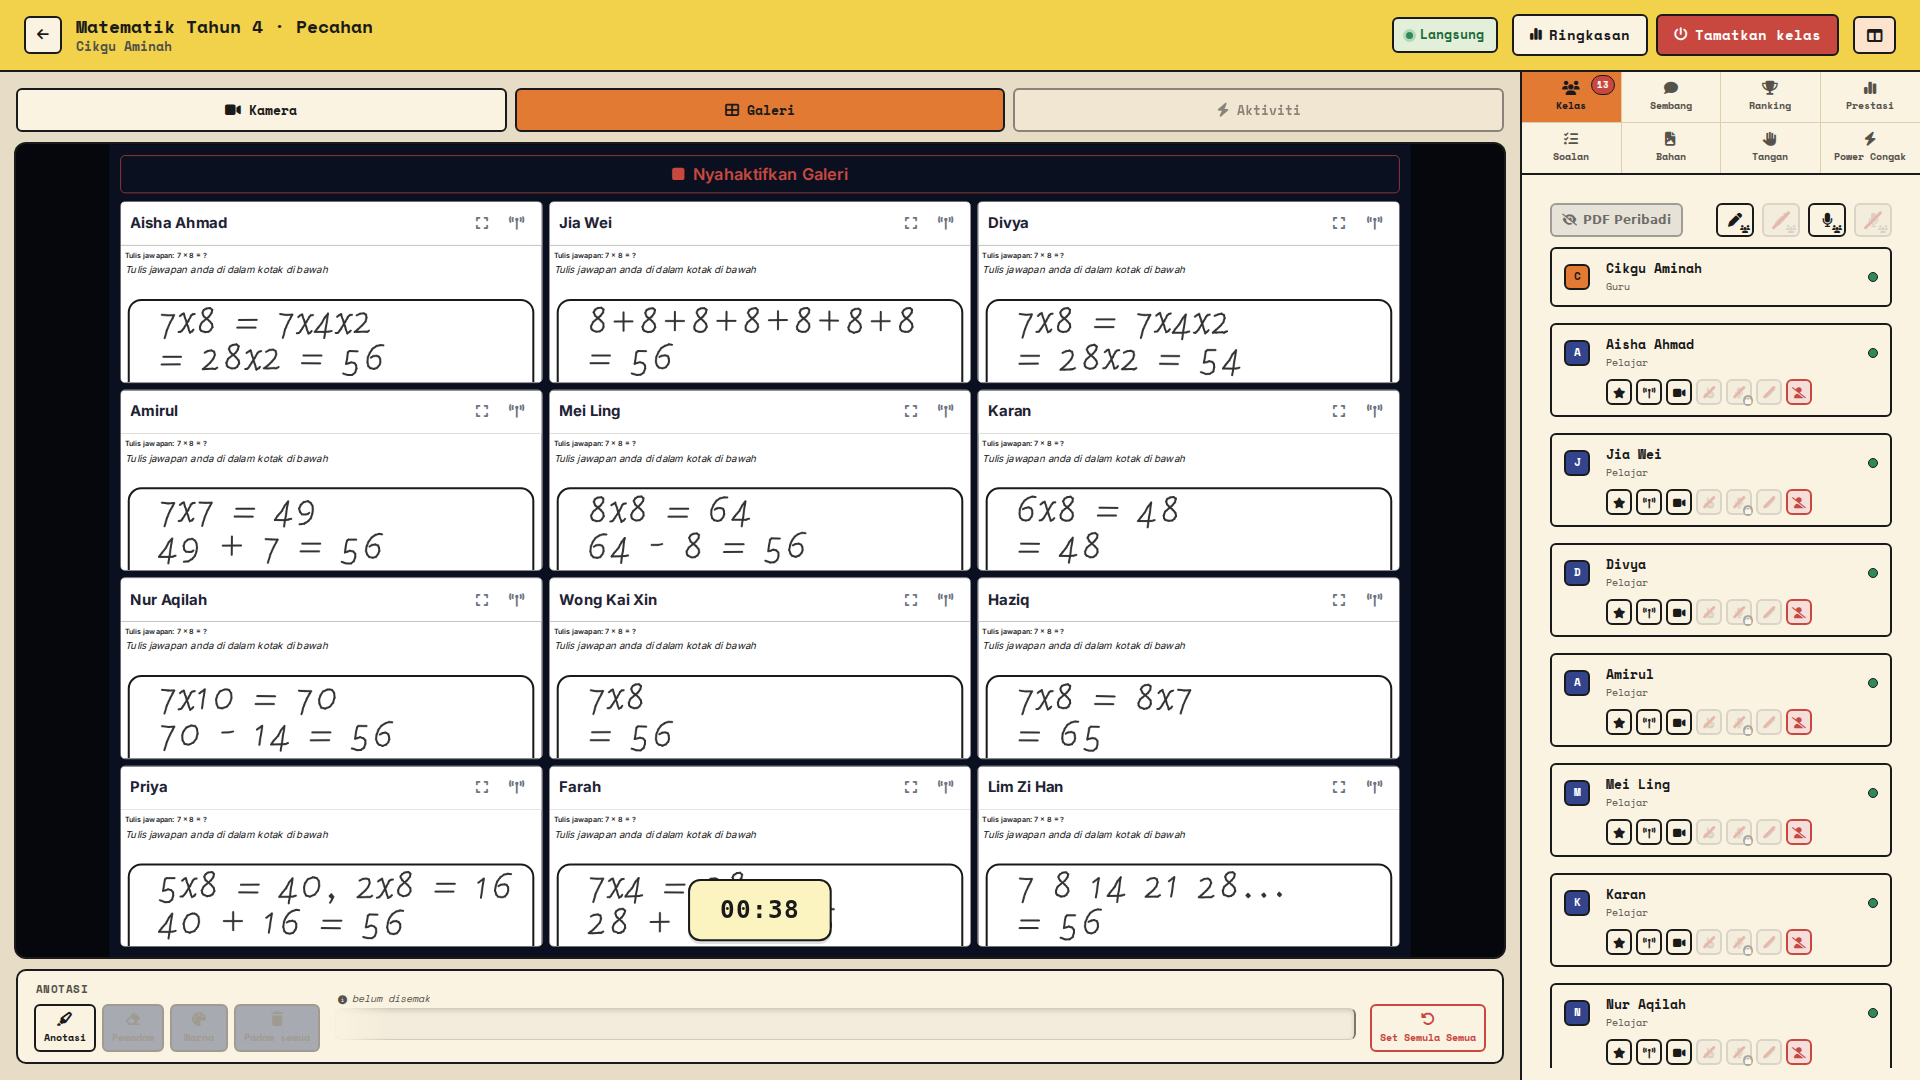Broadcast Amirul's screen from class list
The height and width of the screenshot is (1080, 1920).
click(1649, 723)
